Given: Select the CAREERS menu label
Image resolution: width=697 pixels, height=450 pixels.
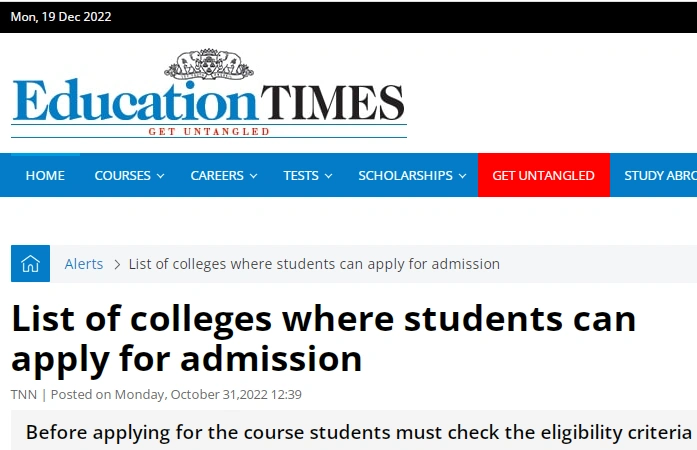Looking at the screenshot, I should pos(217,175).
